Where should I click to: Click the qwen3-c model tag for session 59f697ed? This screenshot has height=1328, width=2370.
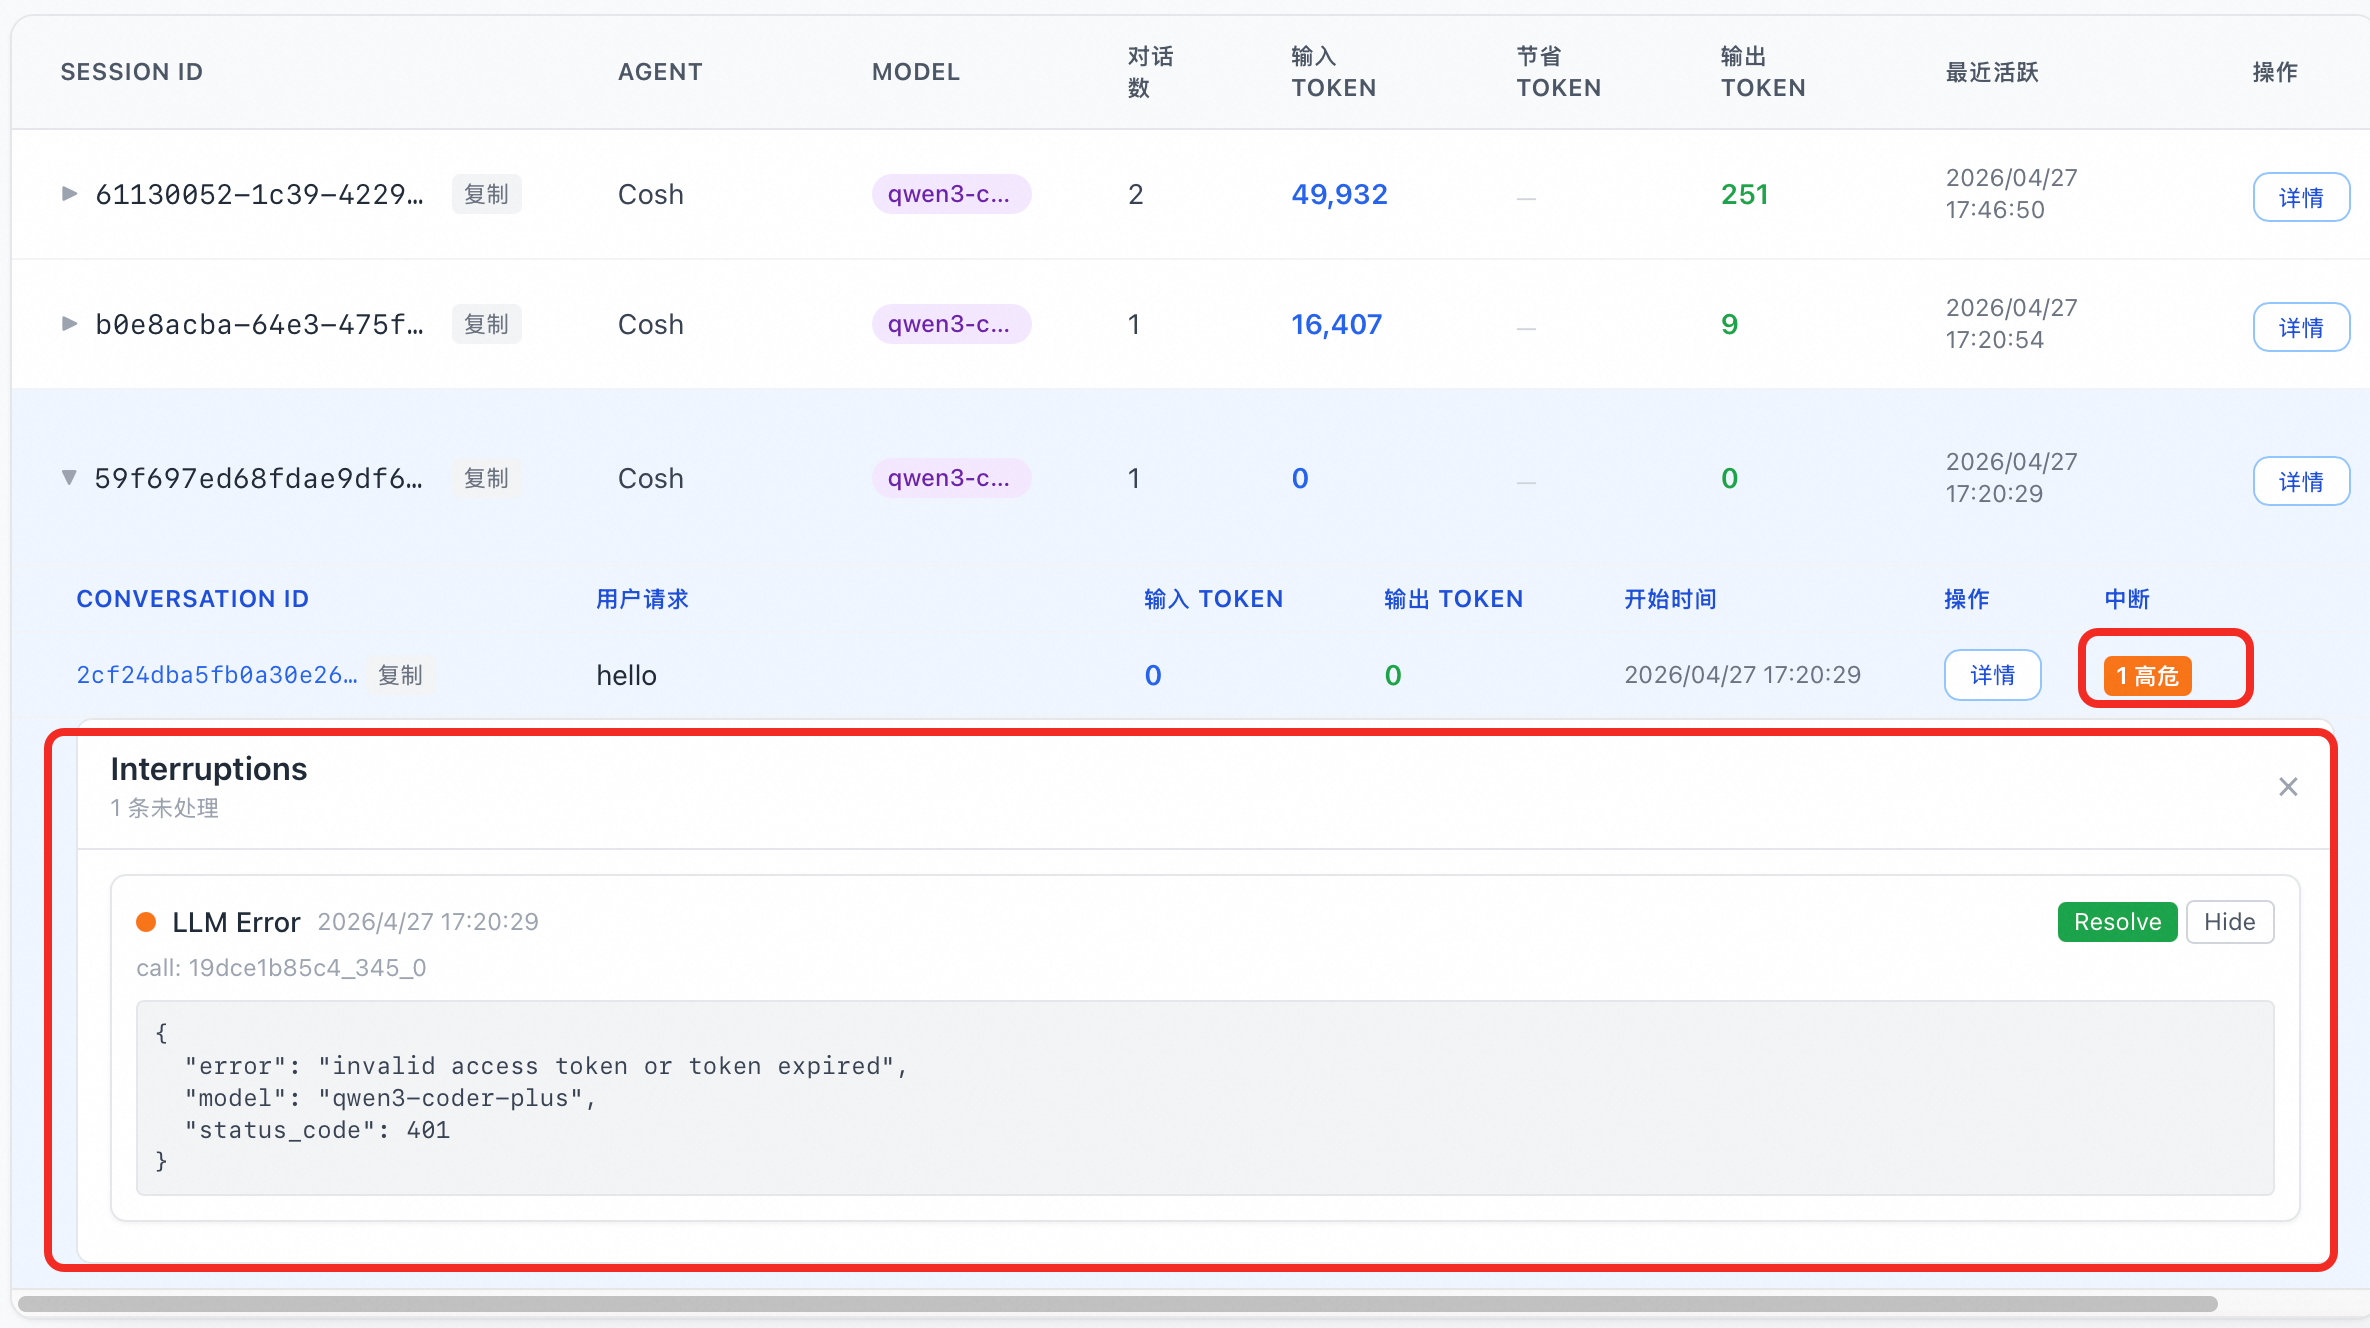click(951, 478)
